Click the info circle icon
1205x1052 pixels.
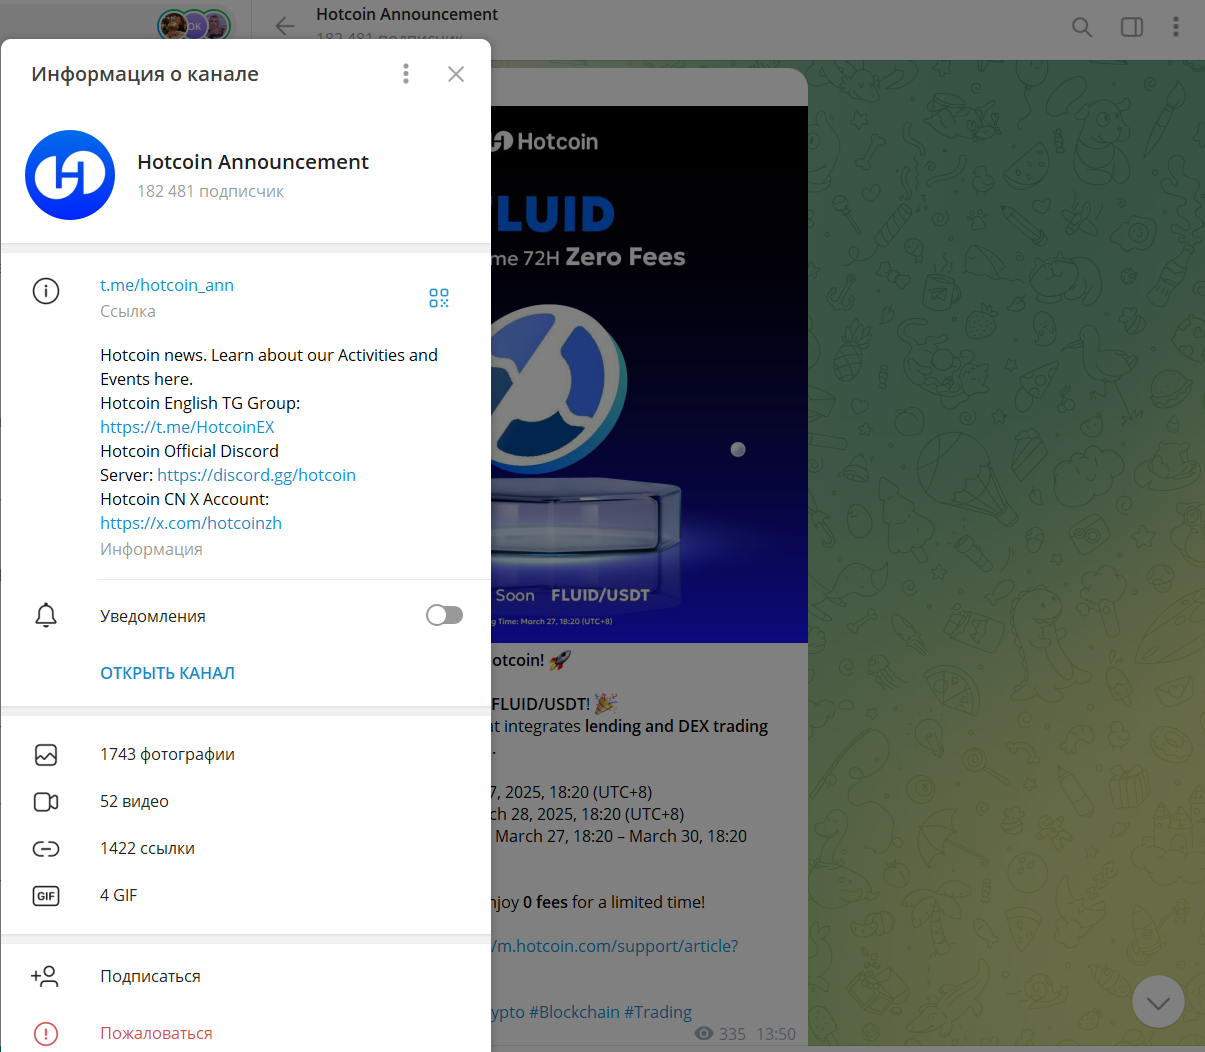point(46,291)
